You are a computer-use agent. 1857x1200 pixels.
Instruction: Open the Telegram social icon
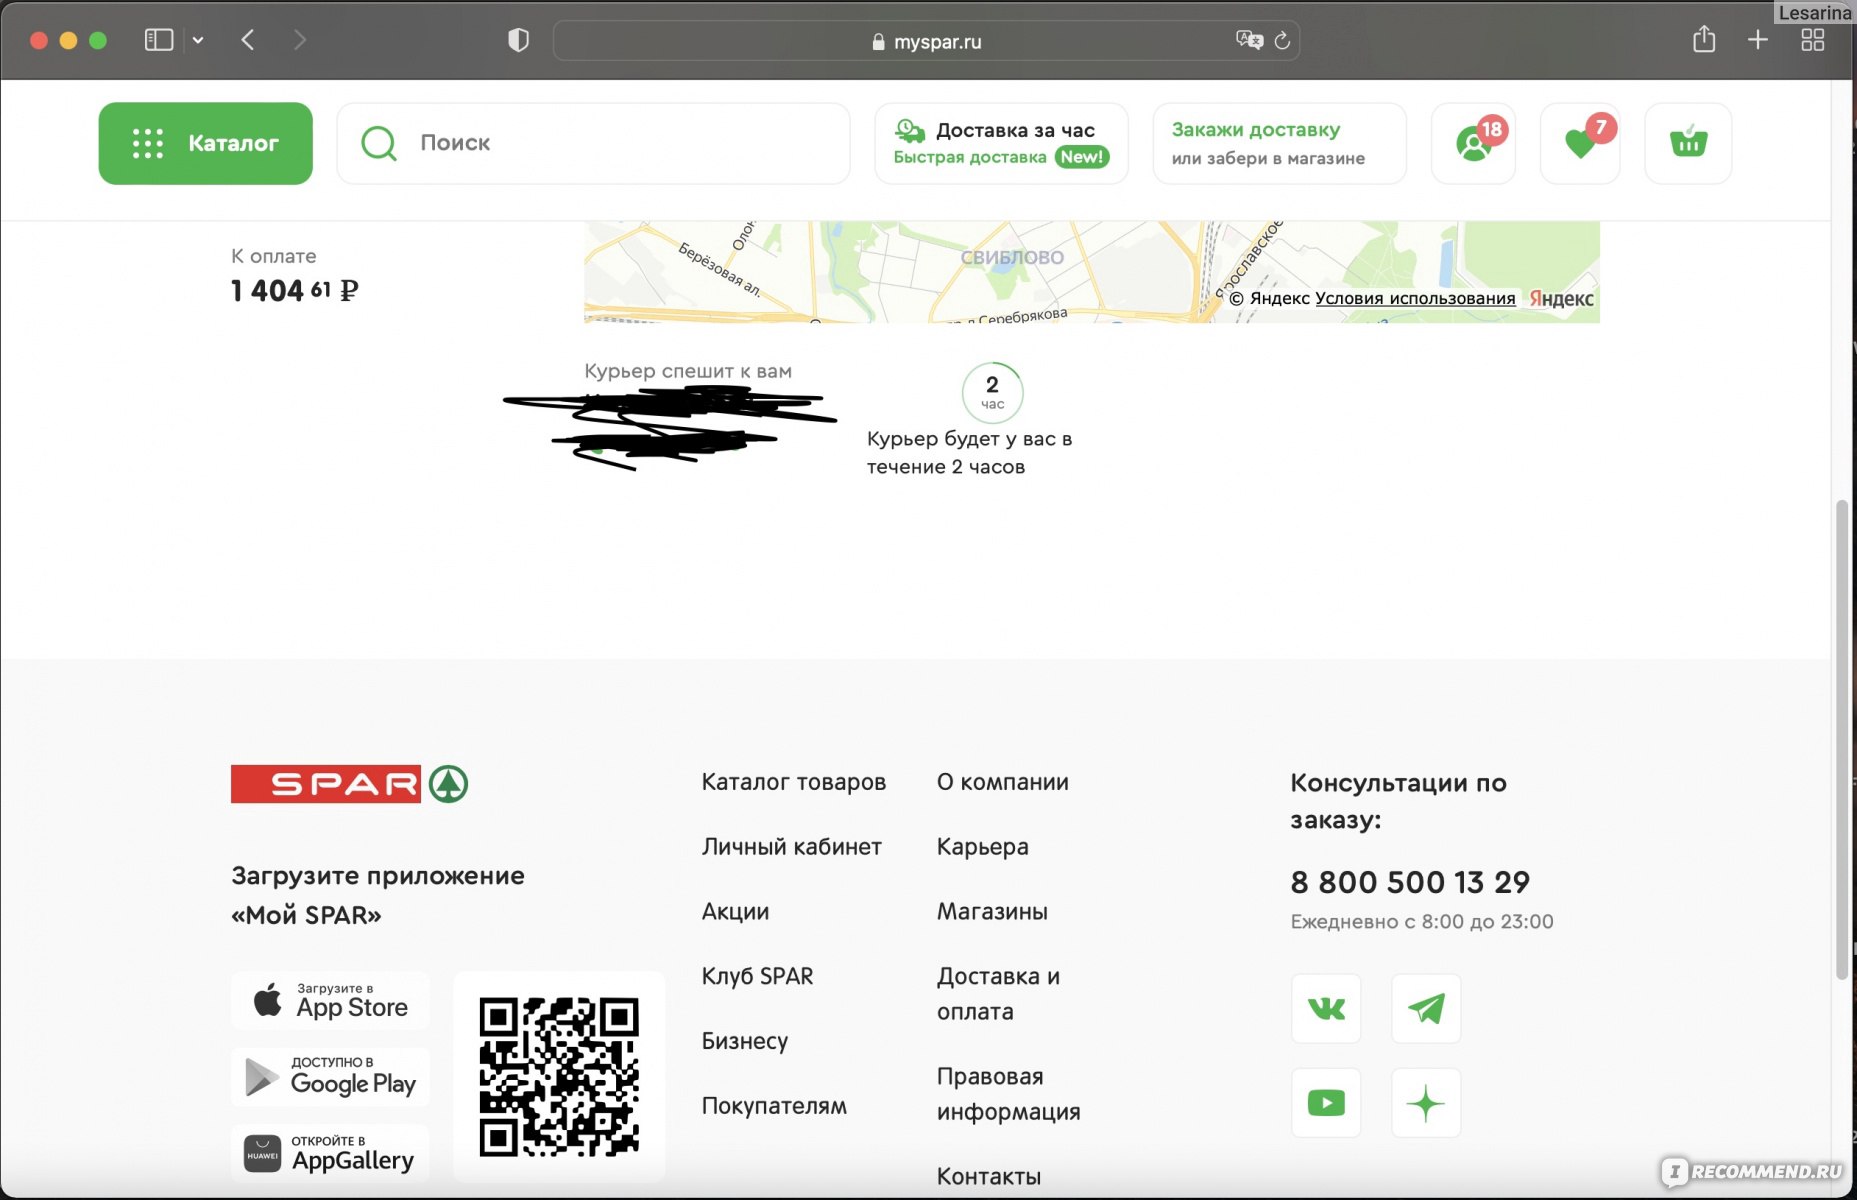(1426, 1008)
